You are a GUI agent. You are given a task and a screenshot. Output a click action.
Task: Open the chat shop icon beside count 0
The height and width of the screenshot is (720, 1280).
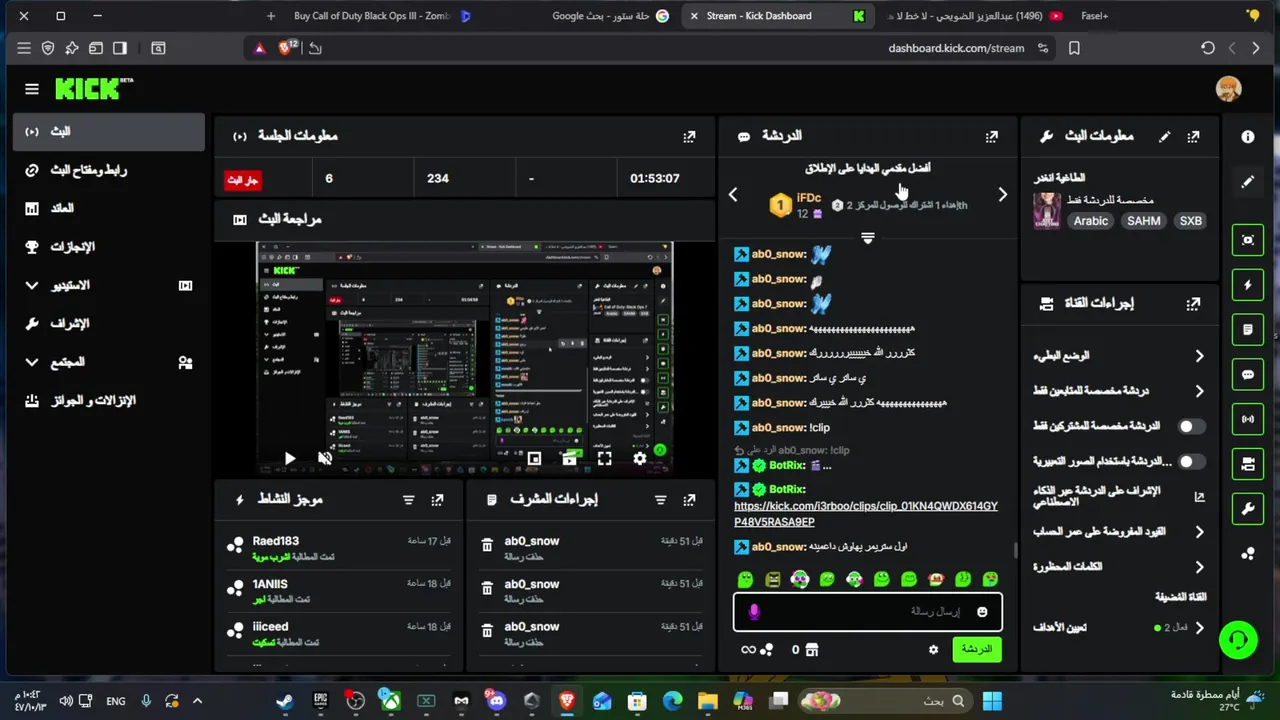[x=811, y=649]
